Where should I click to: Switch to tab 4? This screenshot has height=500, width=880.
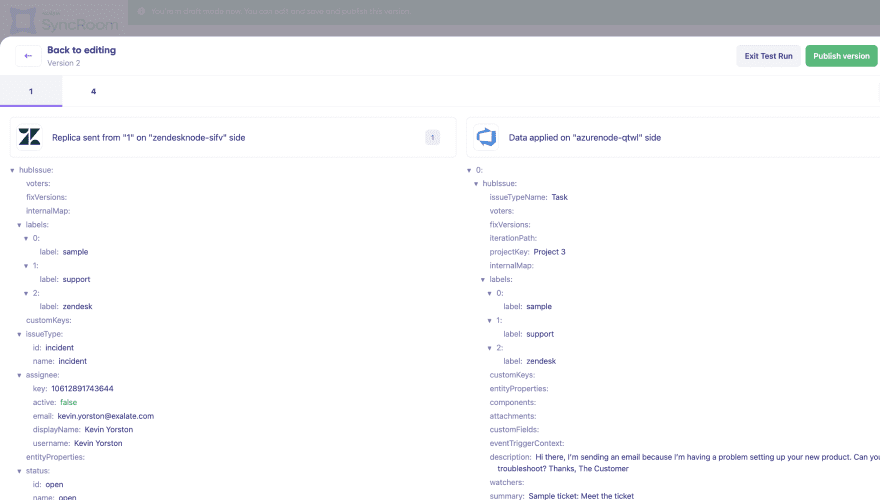coord(93,91)
